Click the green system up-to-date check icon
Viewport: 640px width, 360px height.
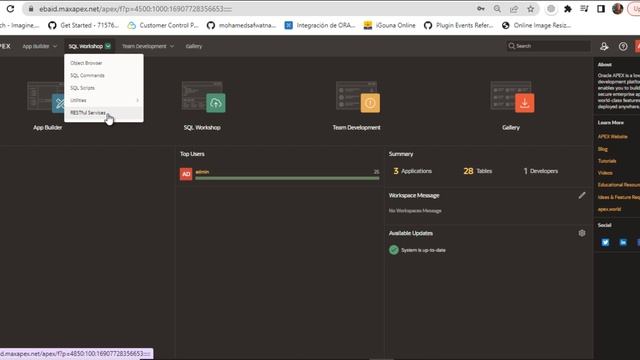(393, 250)
